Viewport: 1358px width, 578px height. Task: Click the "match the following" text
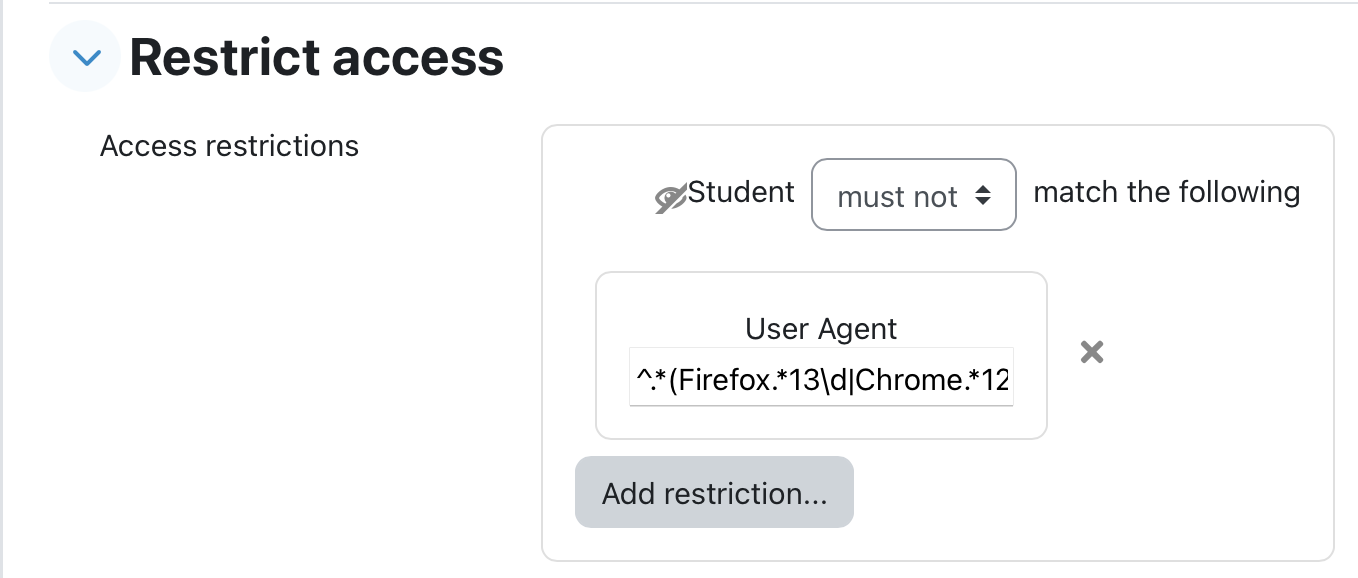point(1166,191)
